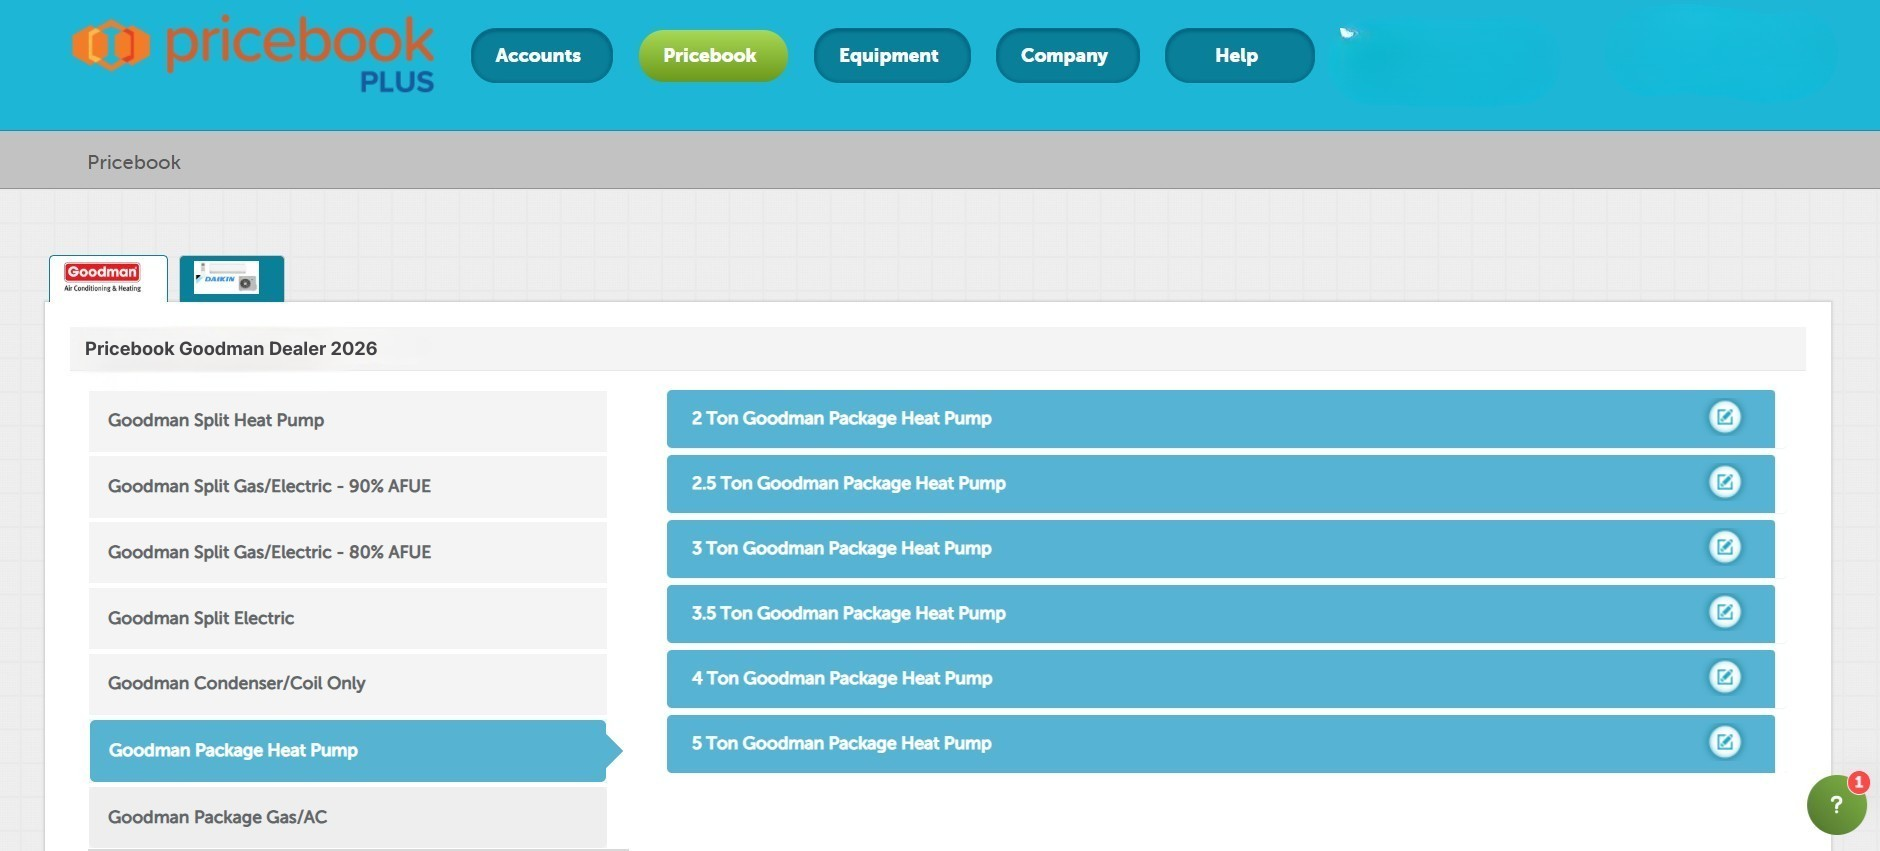The image size is (1880, 851).
Task: Choose Goodman Split Gas/Electric - 90% AFUE
Action: tap(347, 486)
